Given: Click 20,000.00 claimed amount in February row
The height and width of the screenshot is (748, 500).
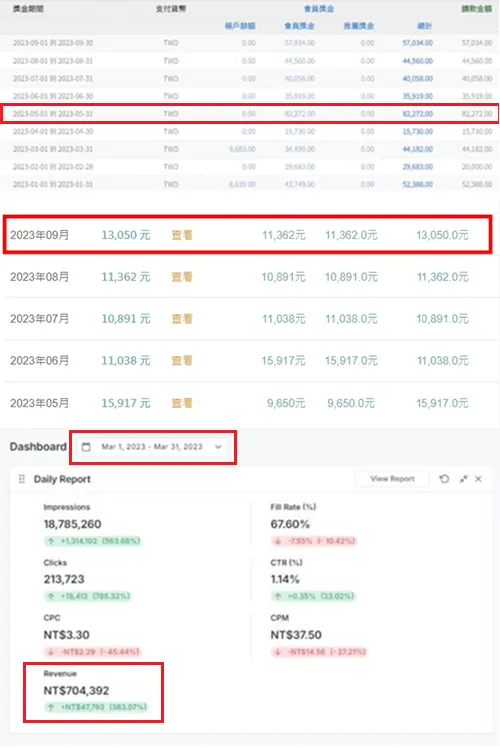Looking at the screenshot, I should pyautogui.click(x=477, y=166).
